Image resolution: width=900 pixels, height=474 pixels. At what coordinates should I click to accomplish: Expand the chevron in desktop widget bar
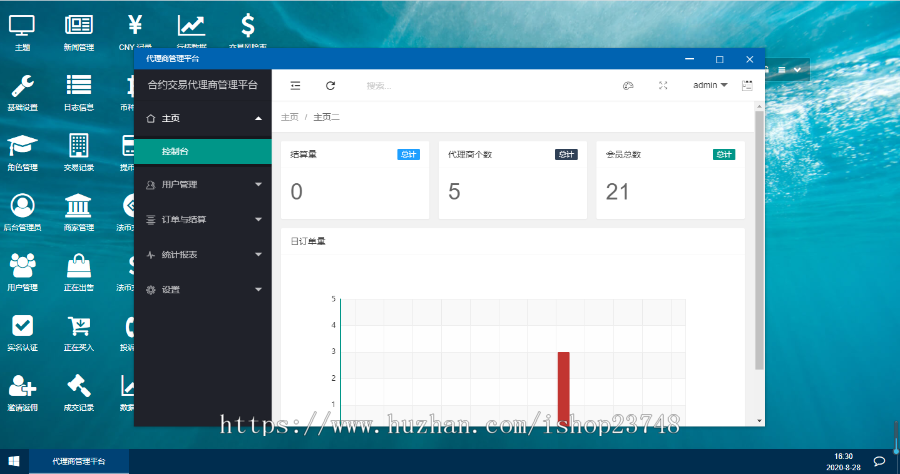(x=797, y=69)
